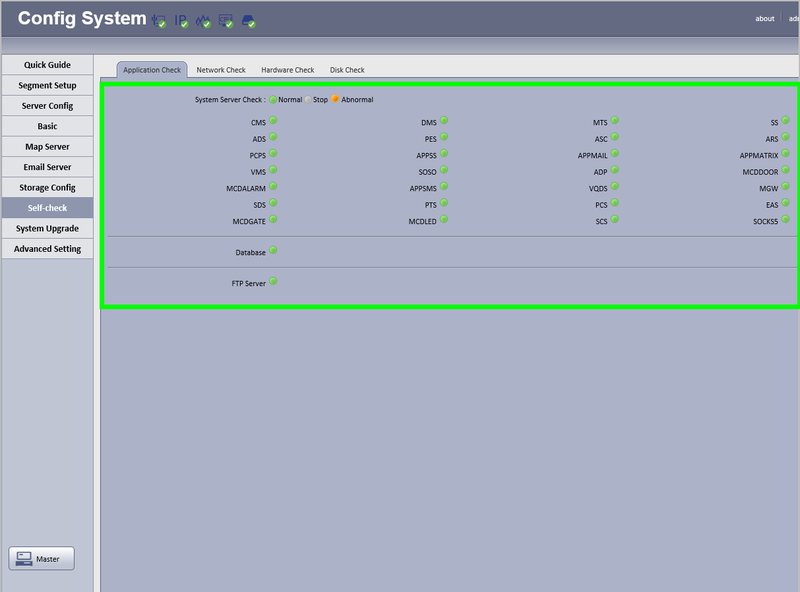Click the orange Abnormal legend indicator
The height and width of the screenshot is (592, 800).
(x=335, y=98)
